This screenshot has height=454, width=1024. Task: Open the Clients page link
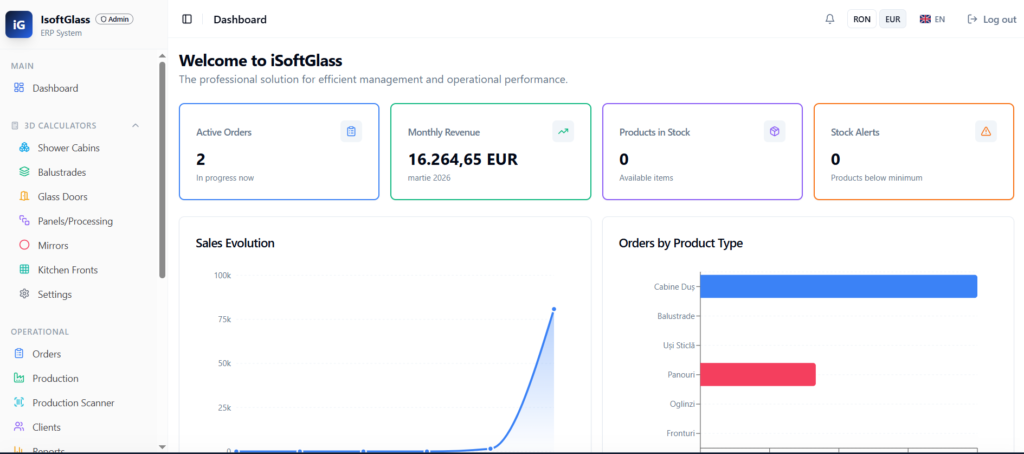(46, 427)
